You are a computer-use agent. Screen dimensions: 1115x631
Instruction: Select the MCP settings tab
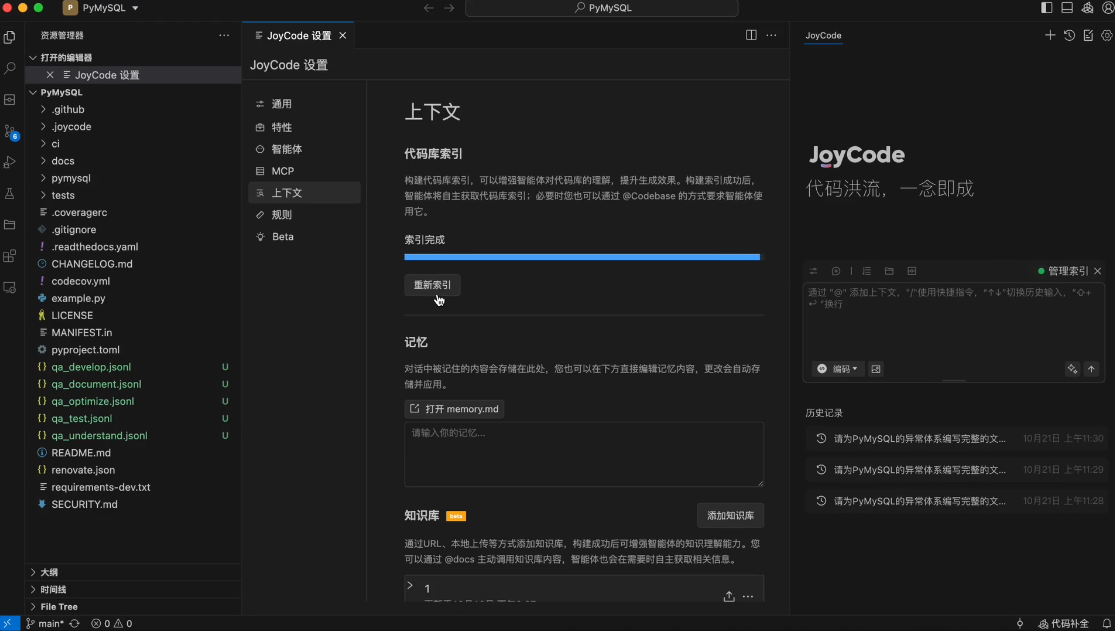pyautogui.click(x=304, y=171)
